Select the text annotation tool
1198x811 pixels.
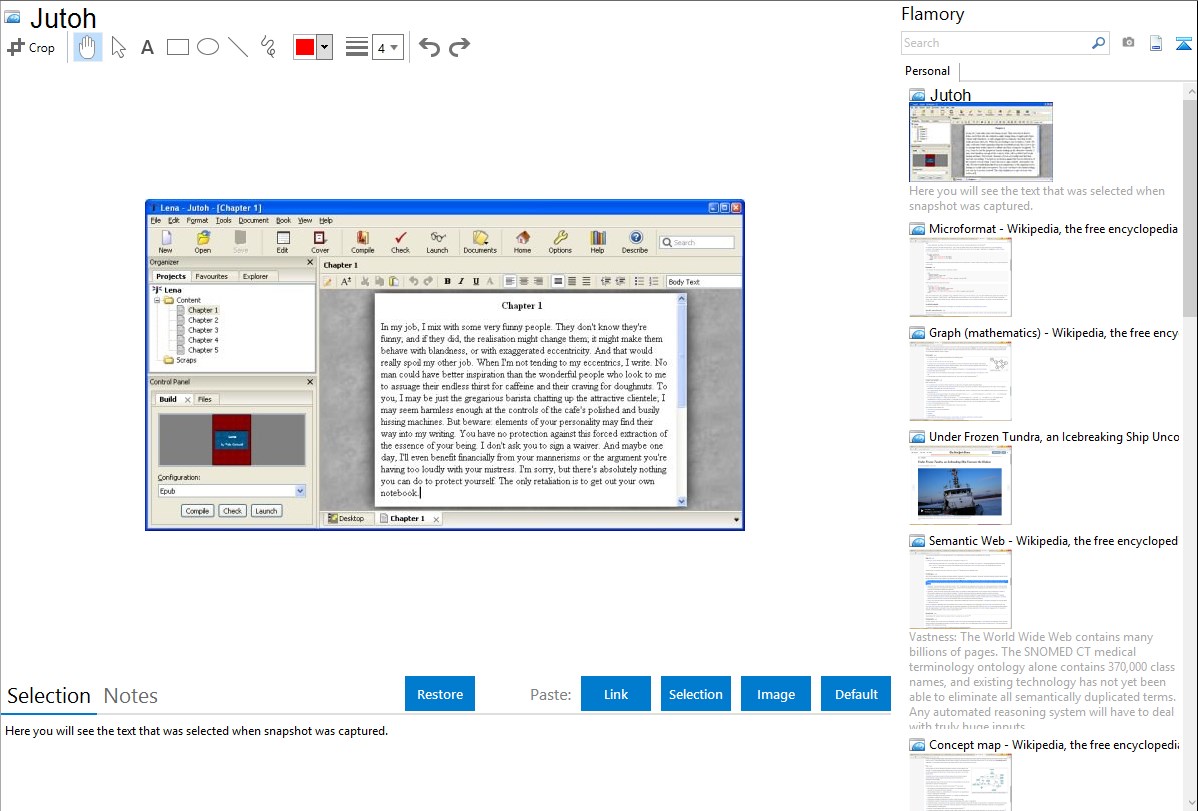pyautogui.click(x=147, y=47)
